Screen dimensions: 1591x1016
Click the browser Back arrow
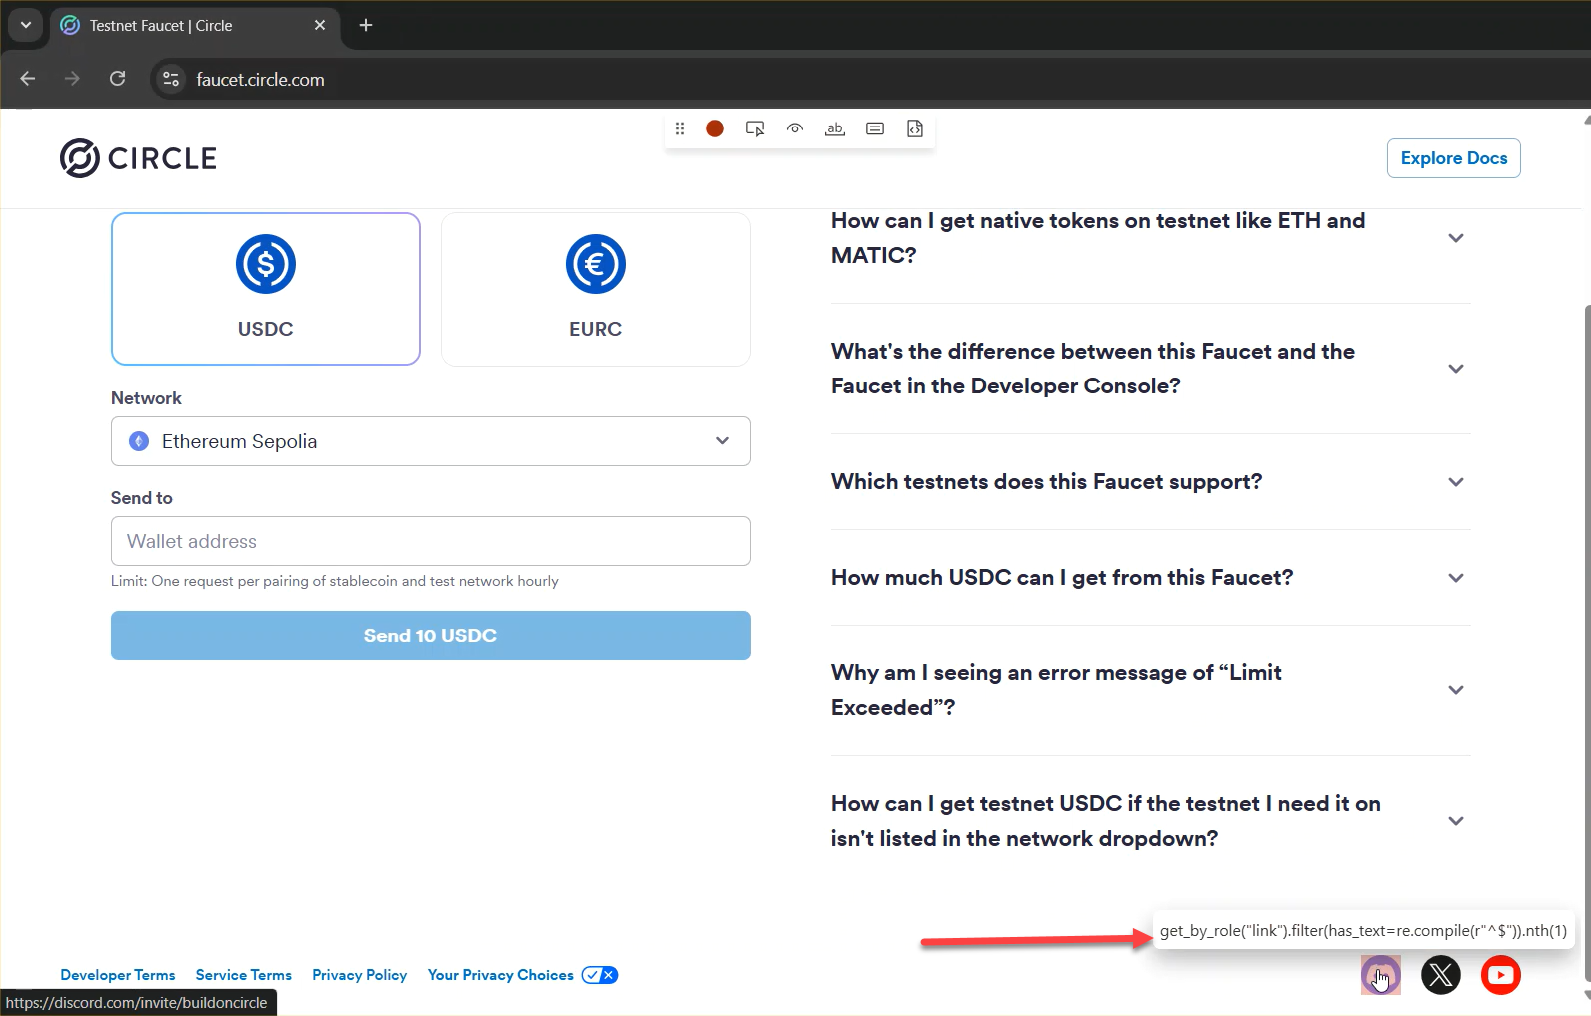[x=28, y=79]
